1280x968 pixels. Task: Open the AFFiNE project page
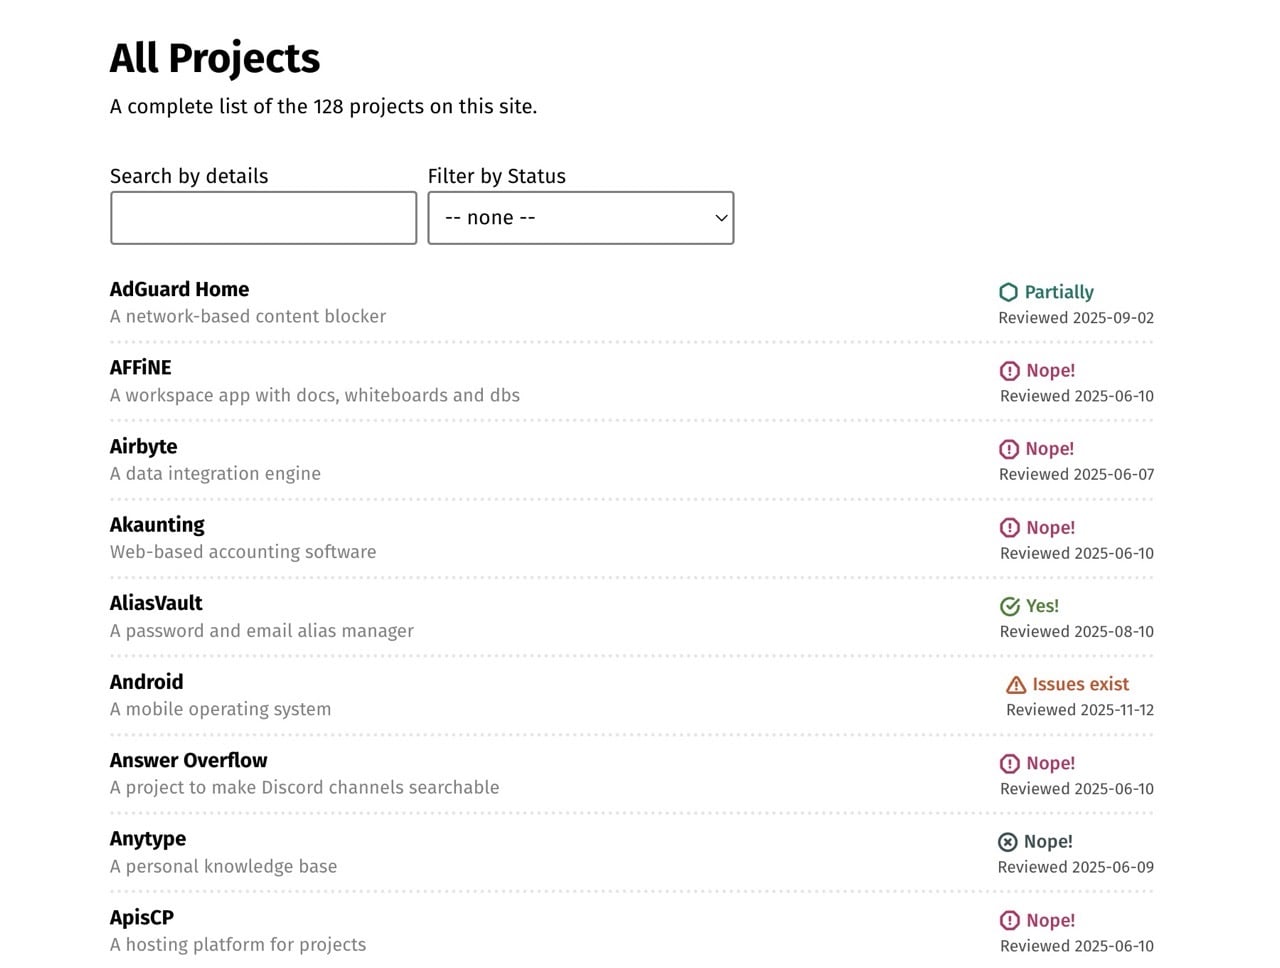pyautogui.click(x=141, y=368)
